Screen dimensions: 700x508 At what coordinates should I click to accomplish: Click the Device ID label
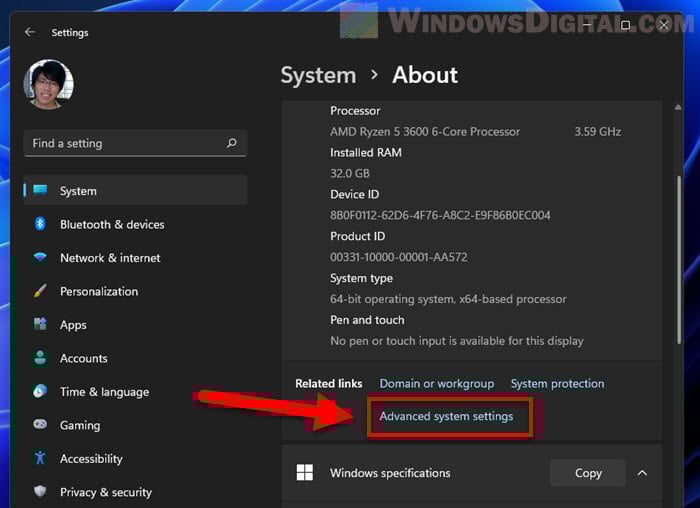(354, 194)
